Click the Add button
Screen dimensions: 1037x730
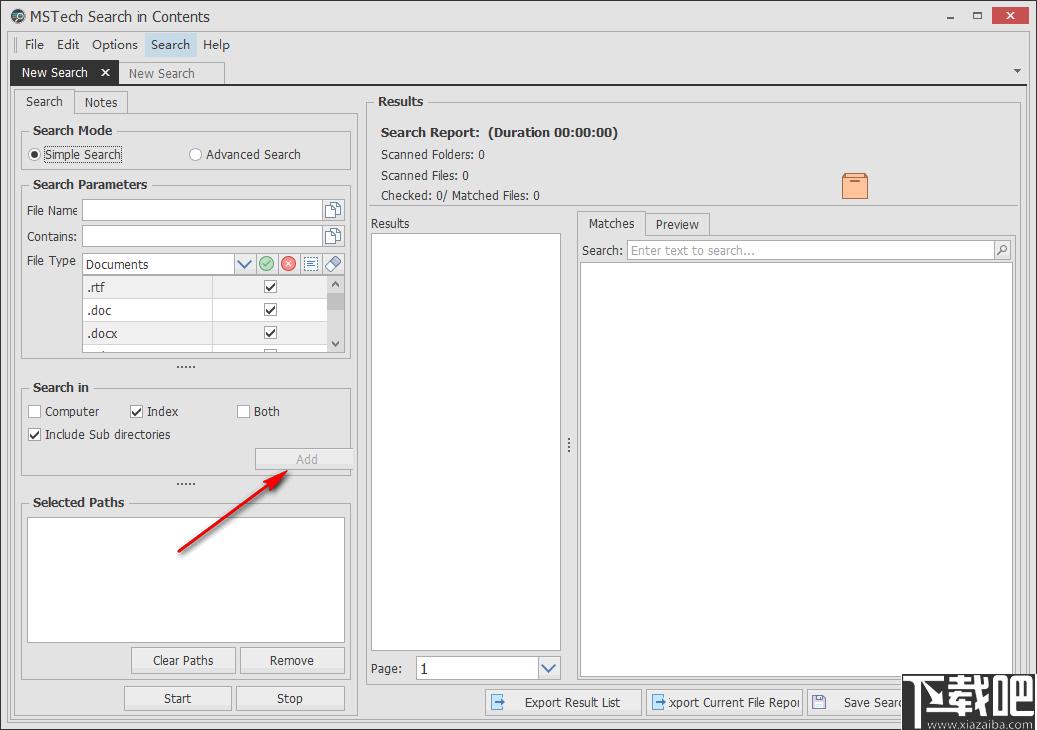point(304,459)
